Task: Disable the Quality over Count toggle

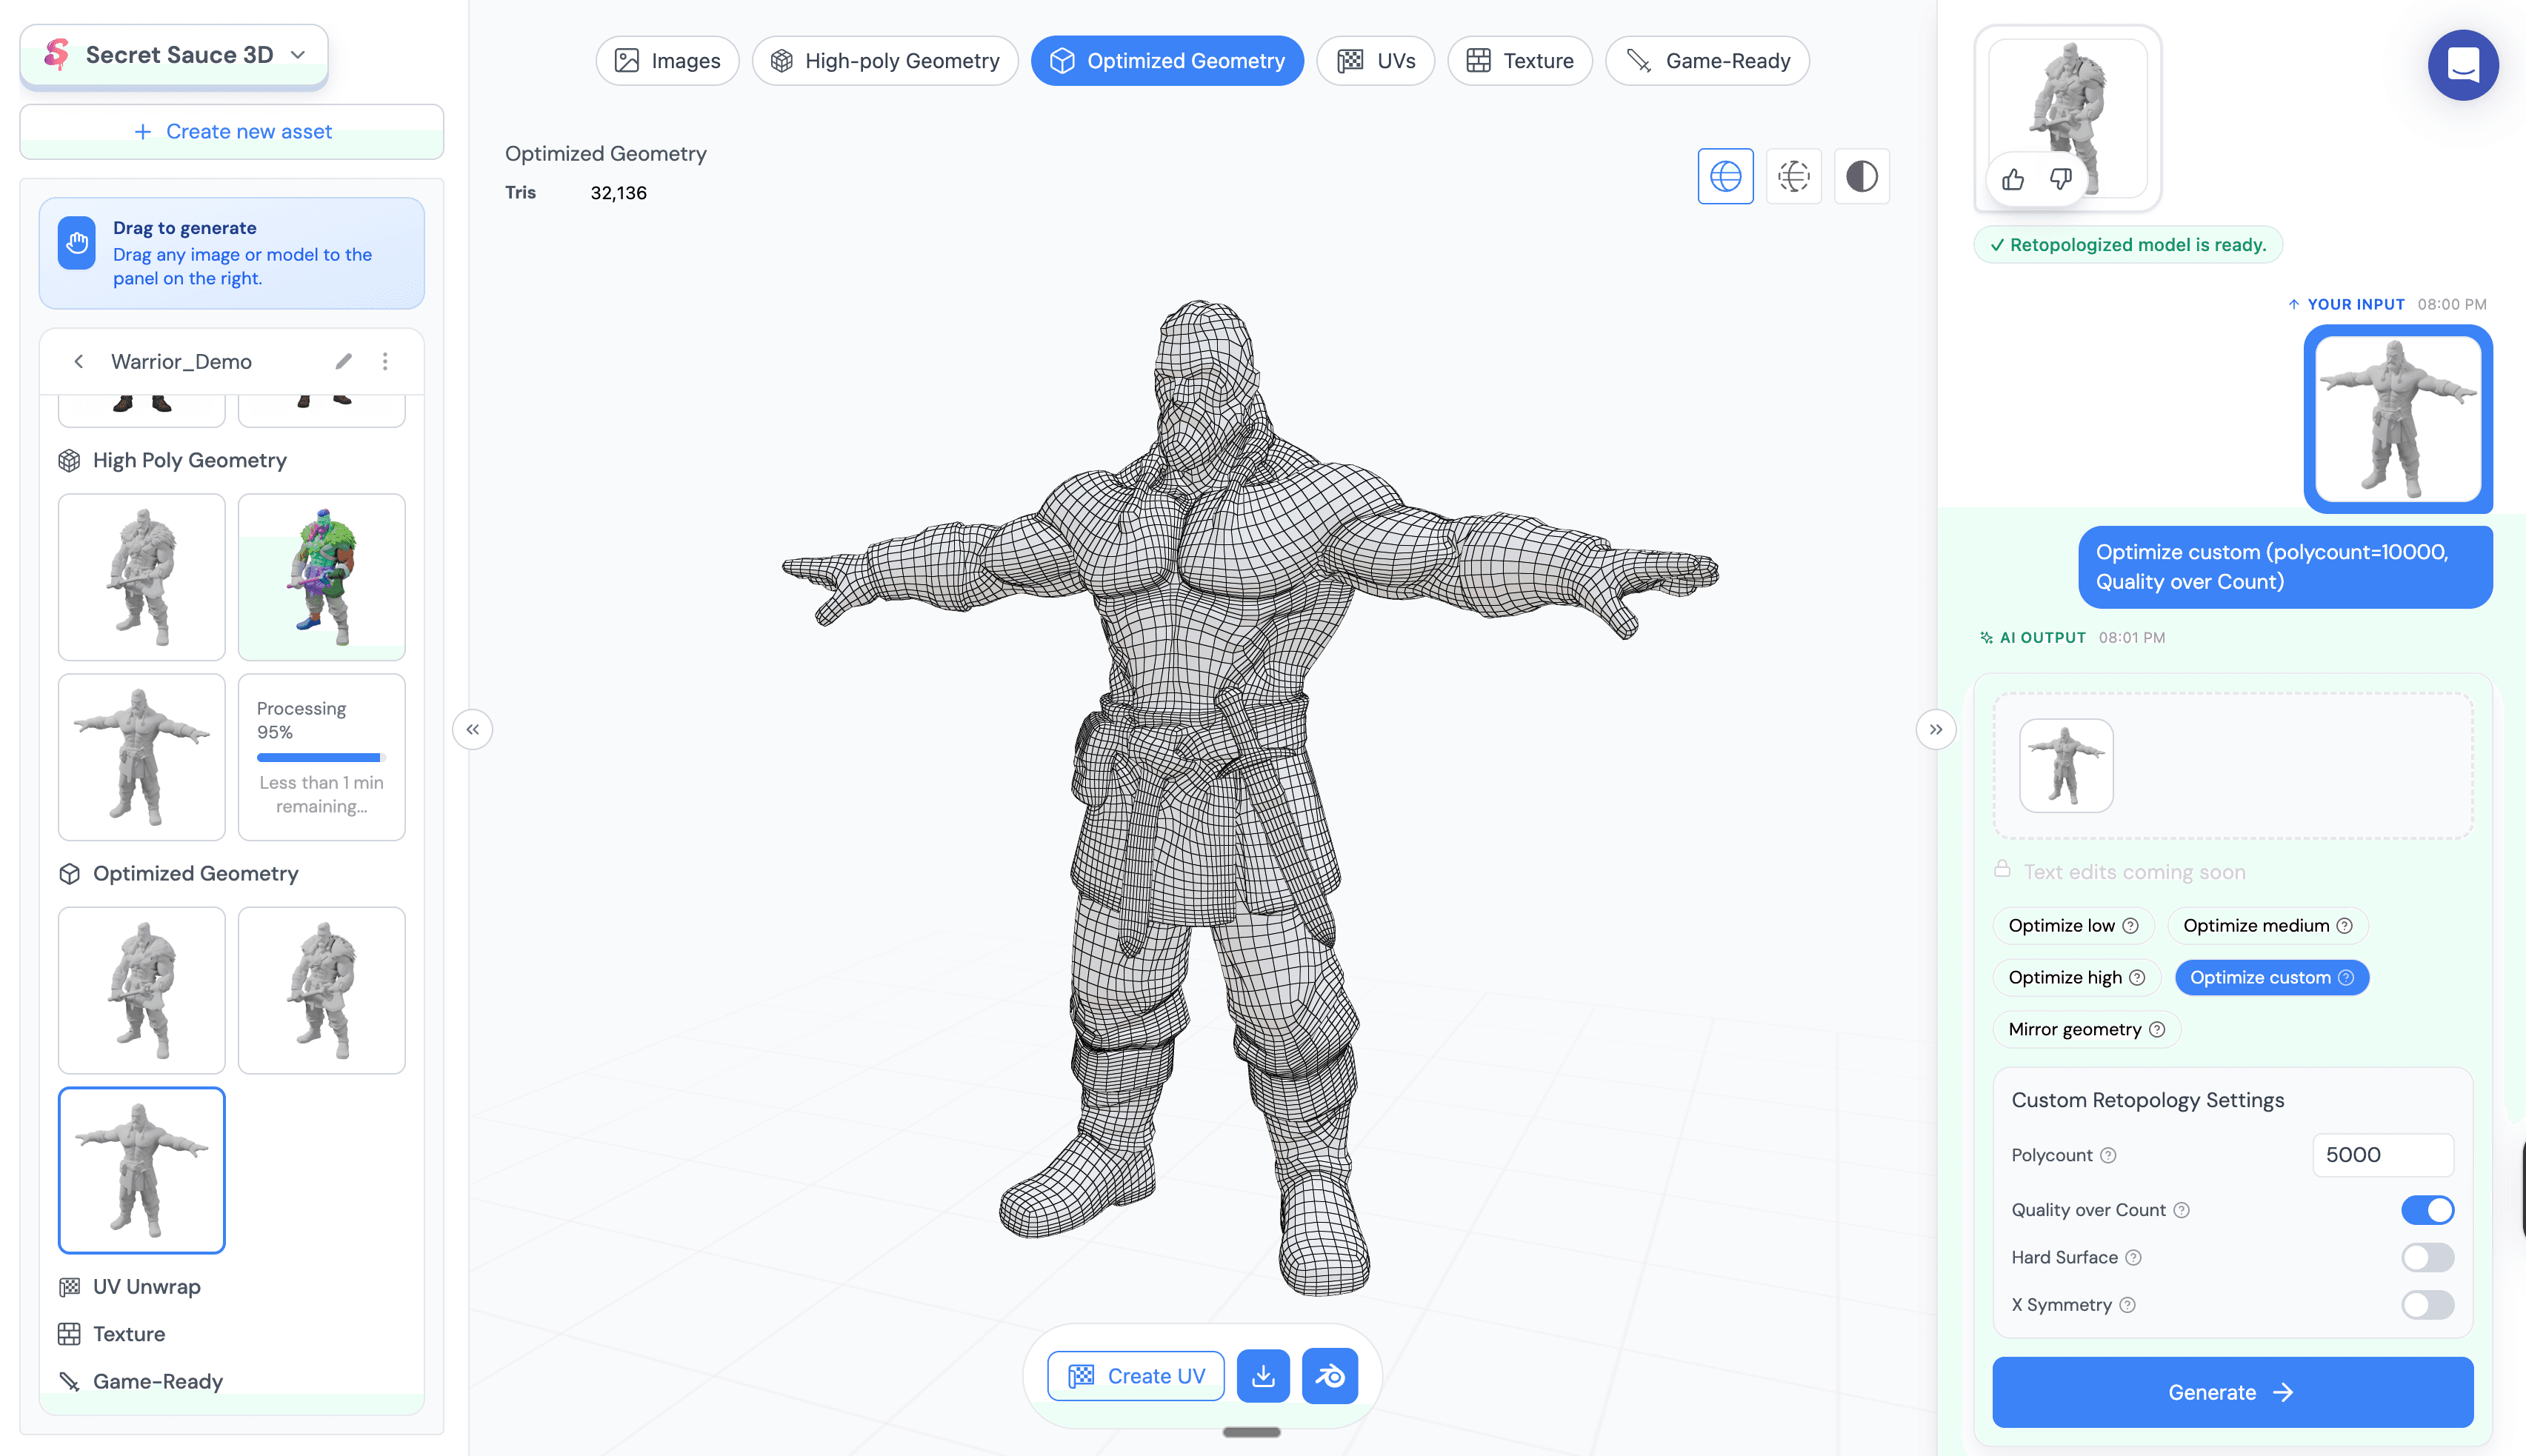Action: click(2428, 1210)
